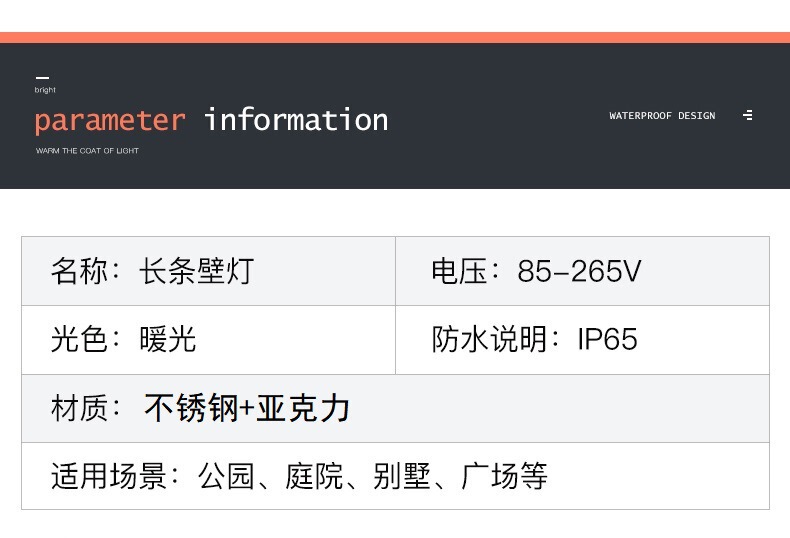Select the "暖光" value text
This screenshot has width=790, height=538.
[x=167, y=339]
